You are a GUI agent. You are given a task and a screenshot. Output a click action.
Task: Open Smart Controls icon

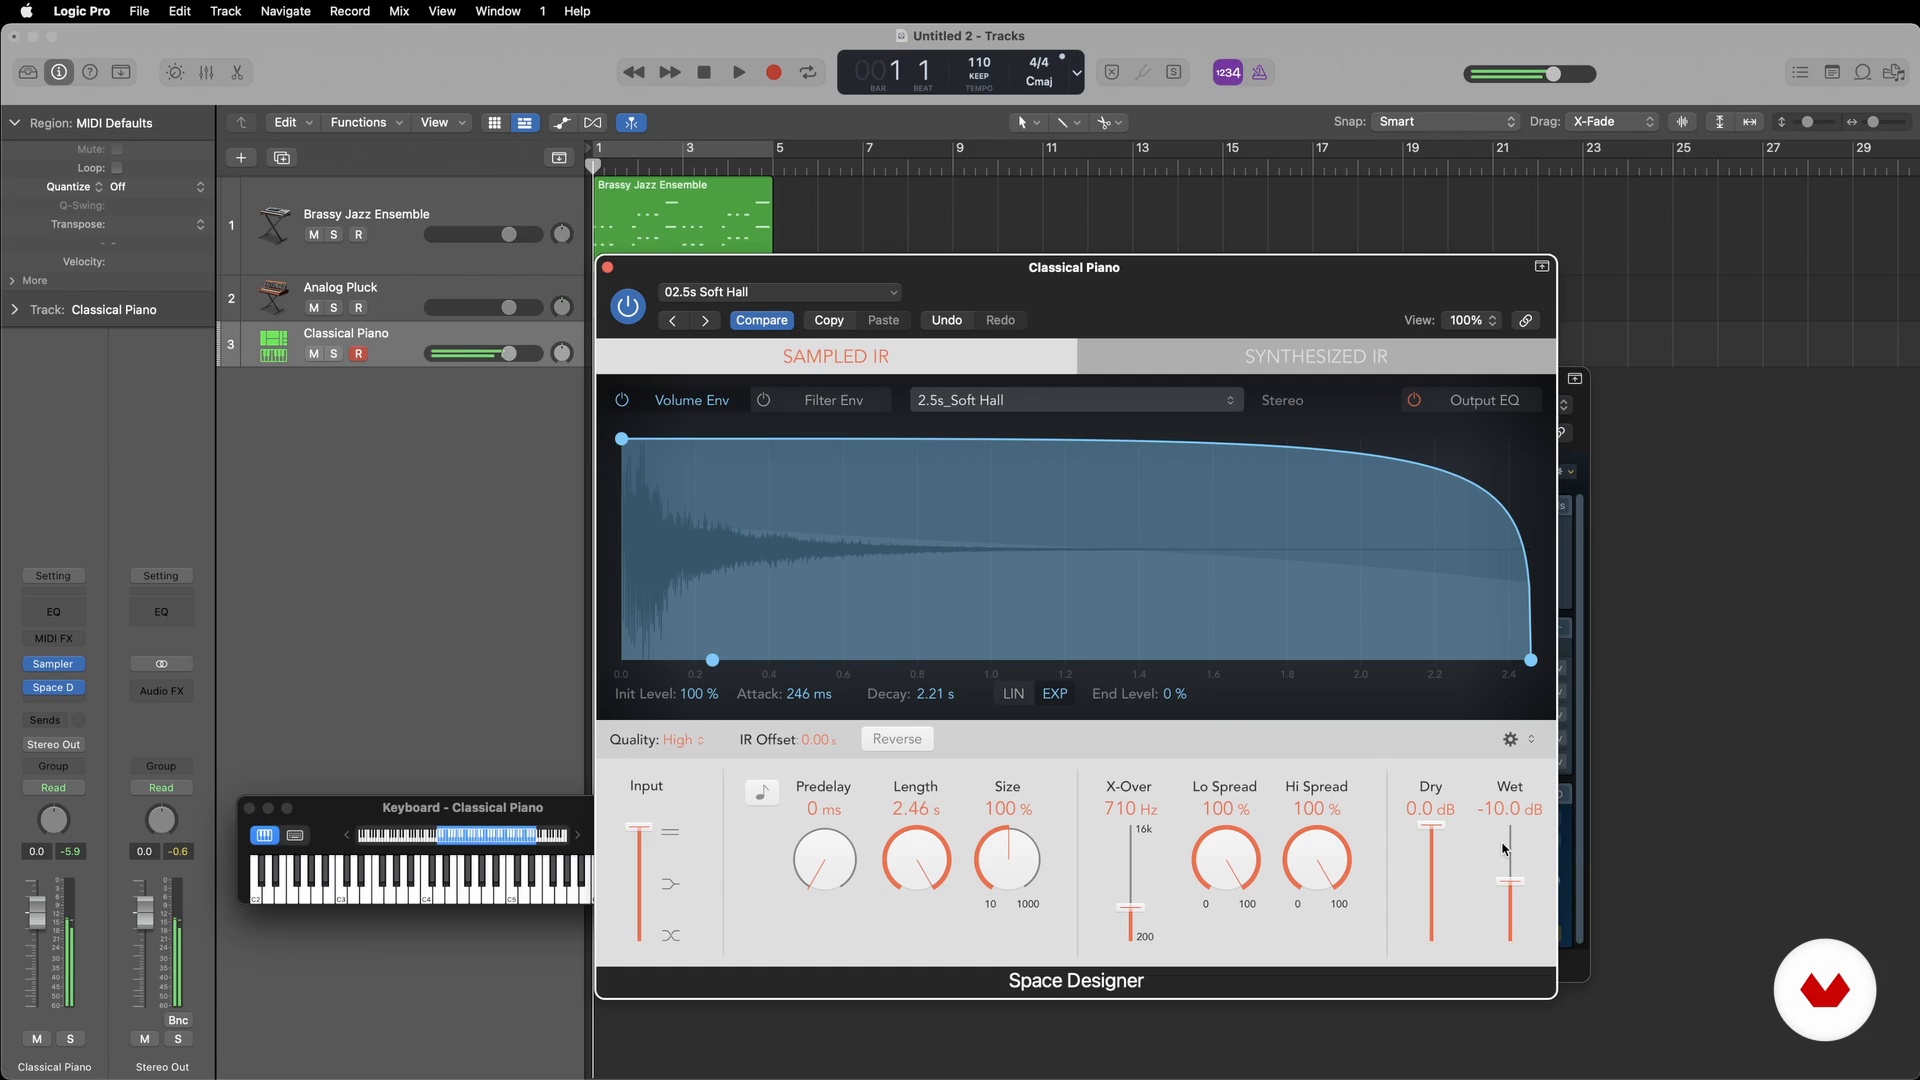[175, 72]
